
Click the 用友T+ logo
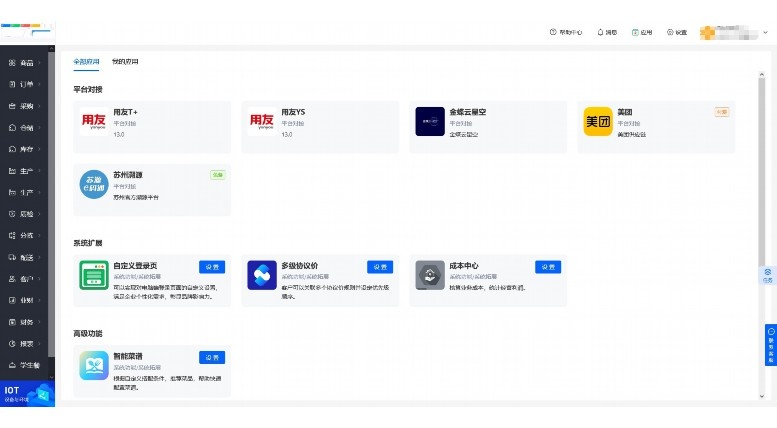[x=94, y=121]
